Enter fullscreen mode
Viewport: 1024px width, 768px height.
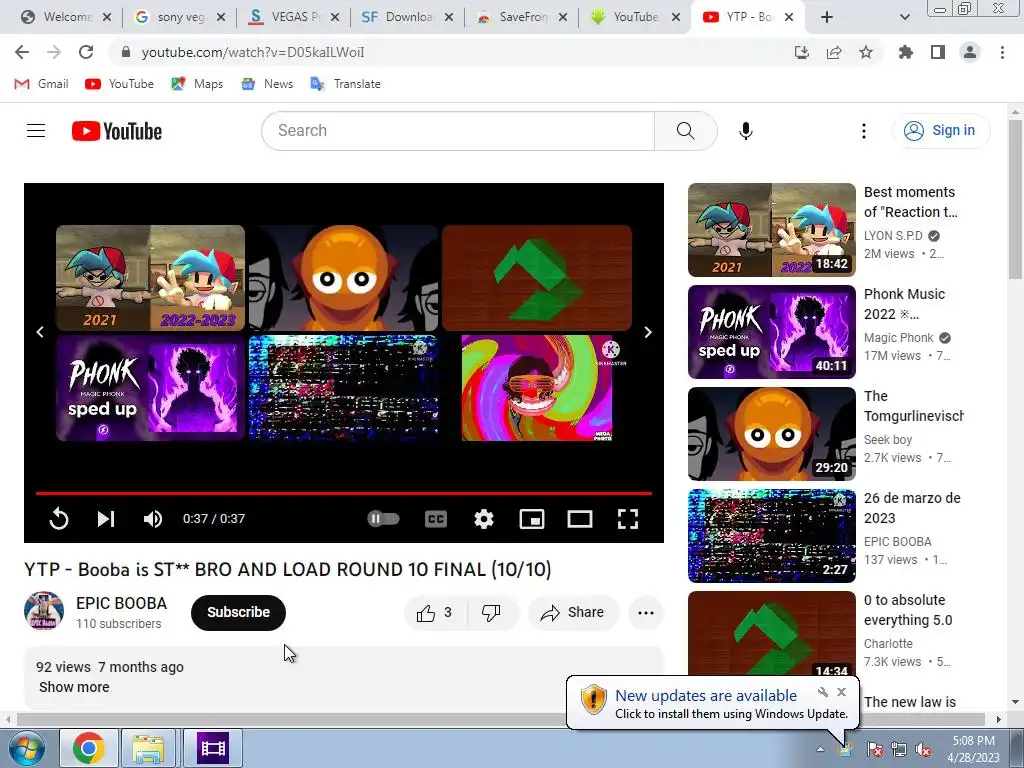(628, 519)
